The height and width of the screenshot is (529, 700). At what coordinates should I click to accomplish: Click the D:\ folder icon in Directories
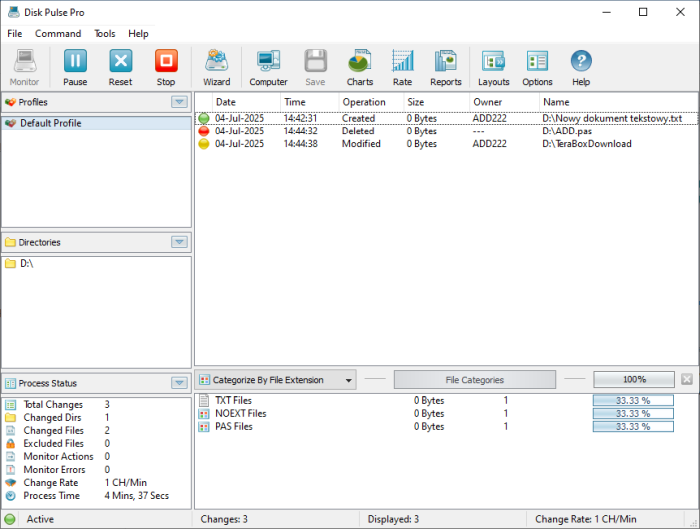[x=10, y=263]
